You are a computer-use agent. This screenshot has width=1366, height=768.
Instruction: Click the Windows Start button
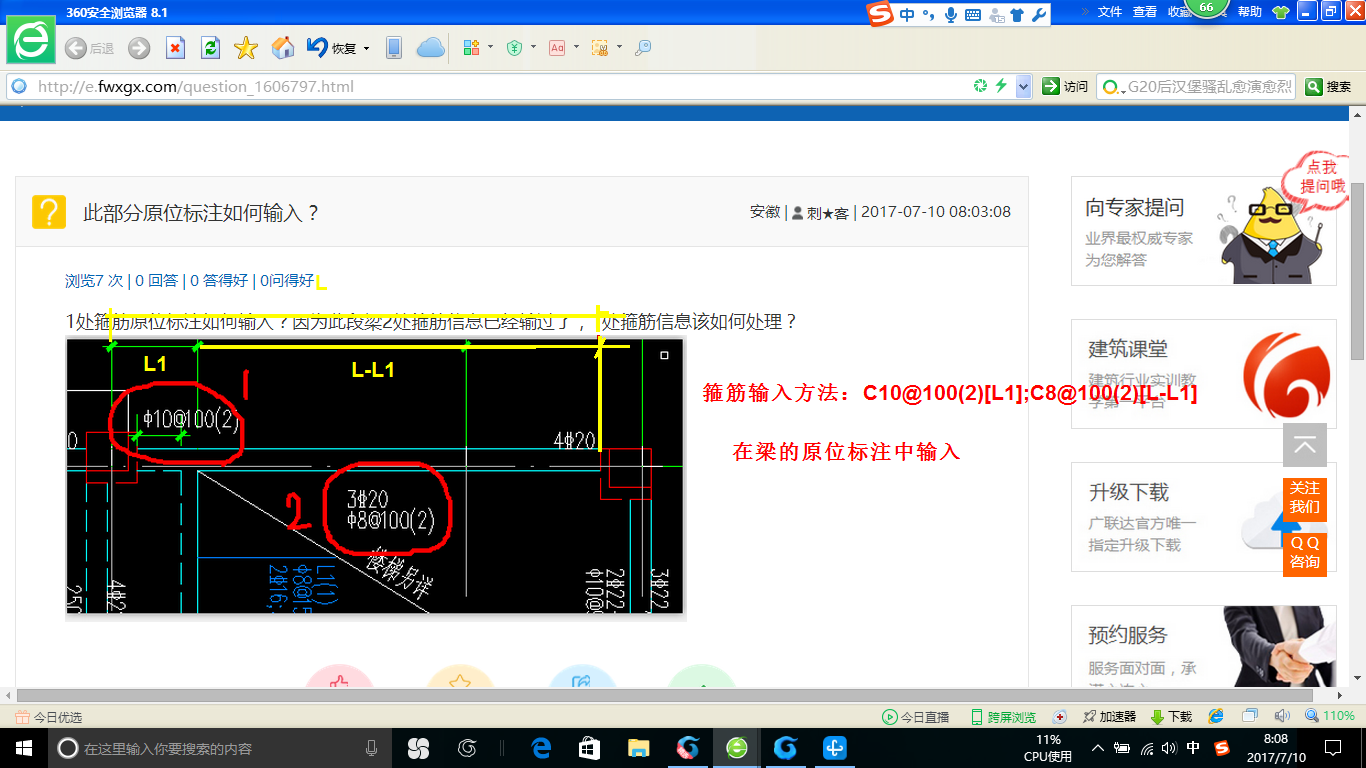coord(23,748)
